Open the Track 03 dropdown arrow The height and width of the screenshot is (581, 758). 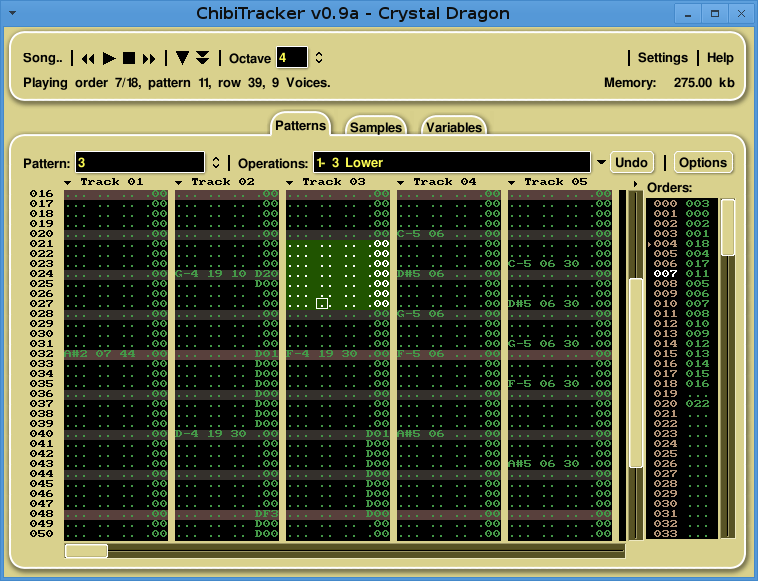290,183
